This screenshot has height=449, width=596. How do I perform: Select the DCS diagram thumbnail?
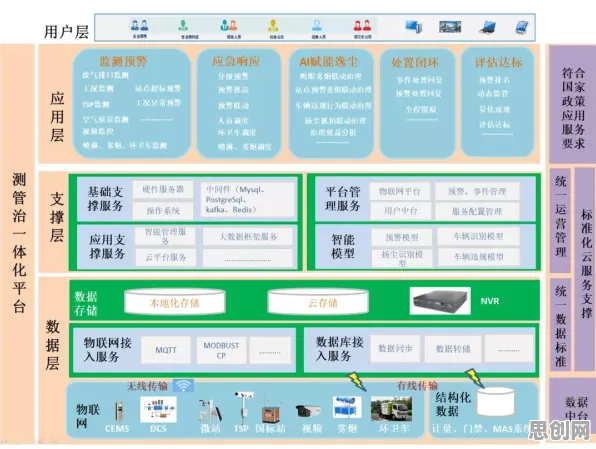[159, 409]
